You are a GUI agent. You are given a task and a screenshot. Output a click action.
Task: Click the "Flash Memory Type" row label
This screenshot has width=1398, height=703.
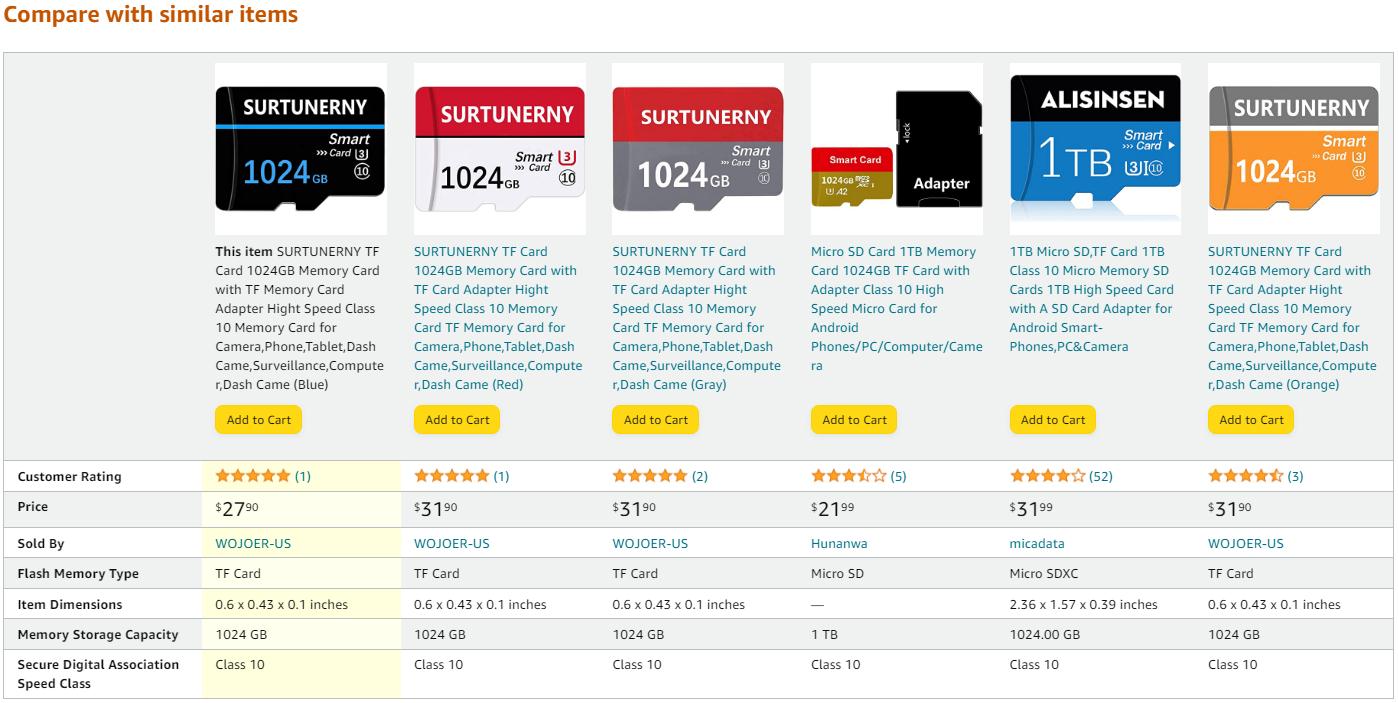pos(78,574)
